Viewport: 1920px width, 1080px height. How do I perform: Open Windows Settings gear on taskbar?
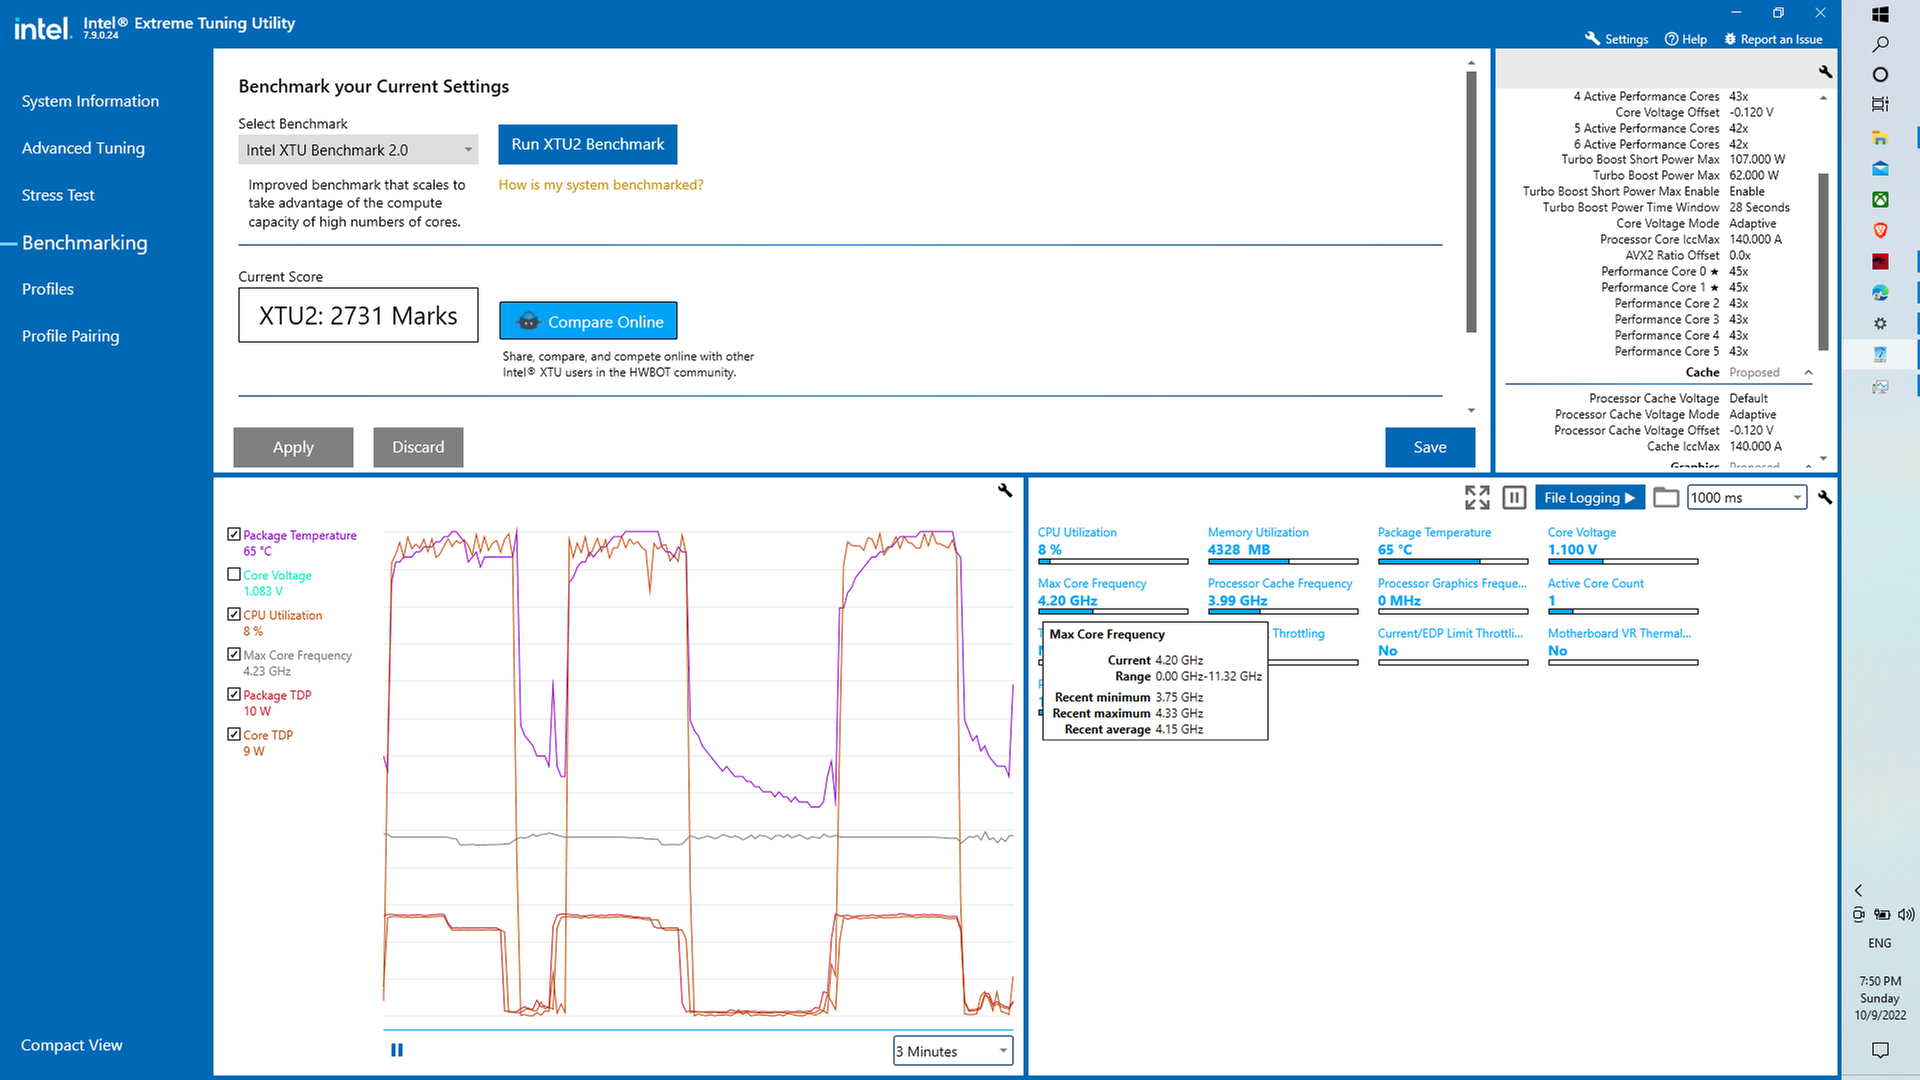point(1880,323)
